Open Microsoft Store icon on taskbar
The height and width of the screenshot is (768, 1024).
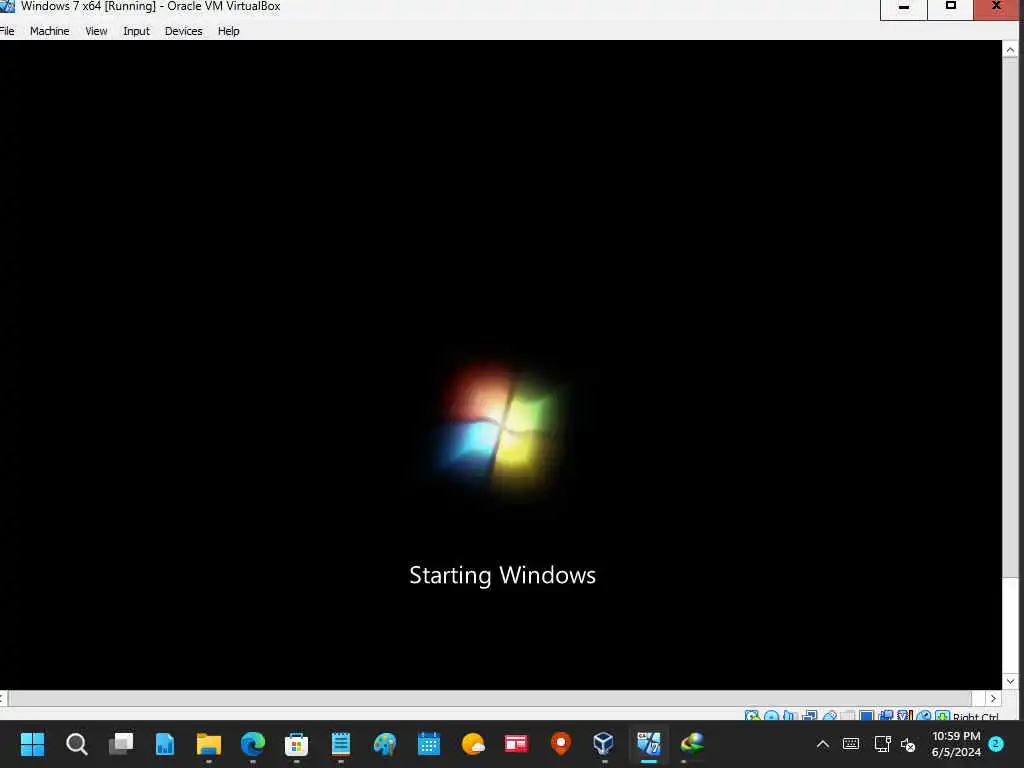point(296,744)
